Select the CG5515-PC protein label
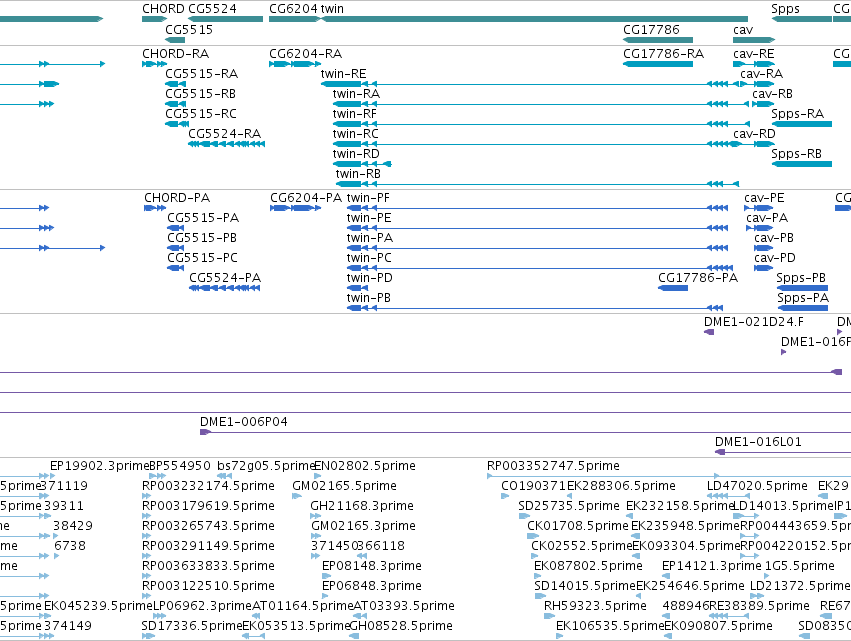 202,258
